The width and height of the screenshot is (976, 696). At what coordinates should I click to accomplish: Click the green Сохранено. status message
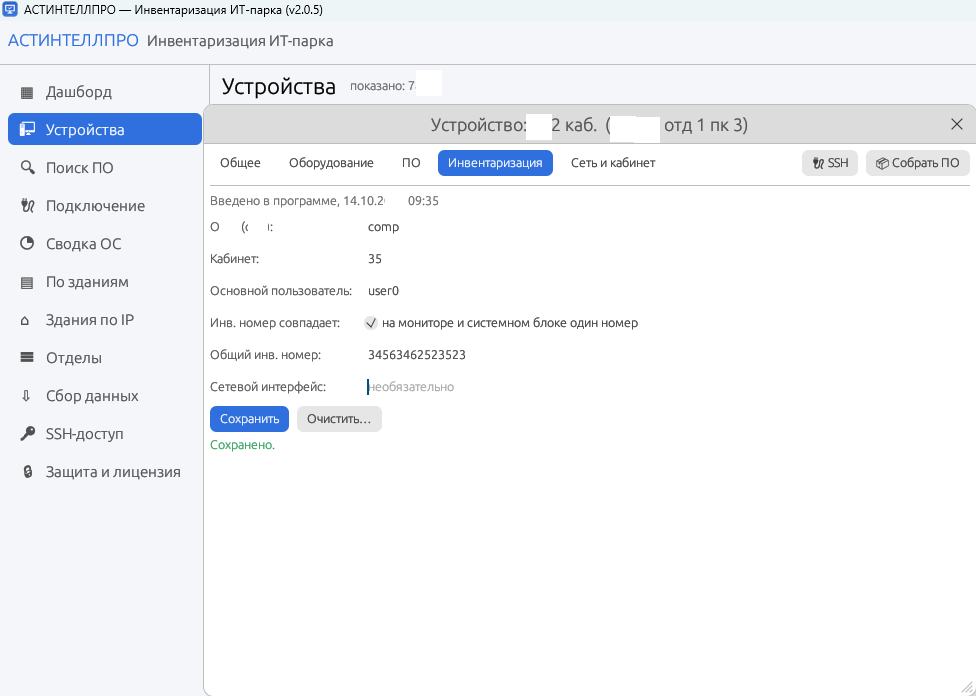coord(243,445)
